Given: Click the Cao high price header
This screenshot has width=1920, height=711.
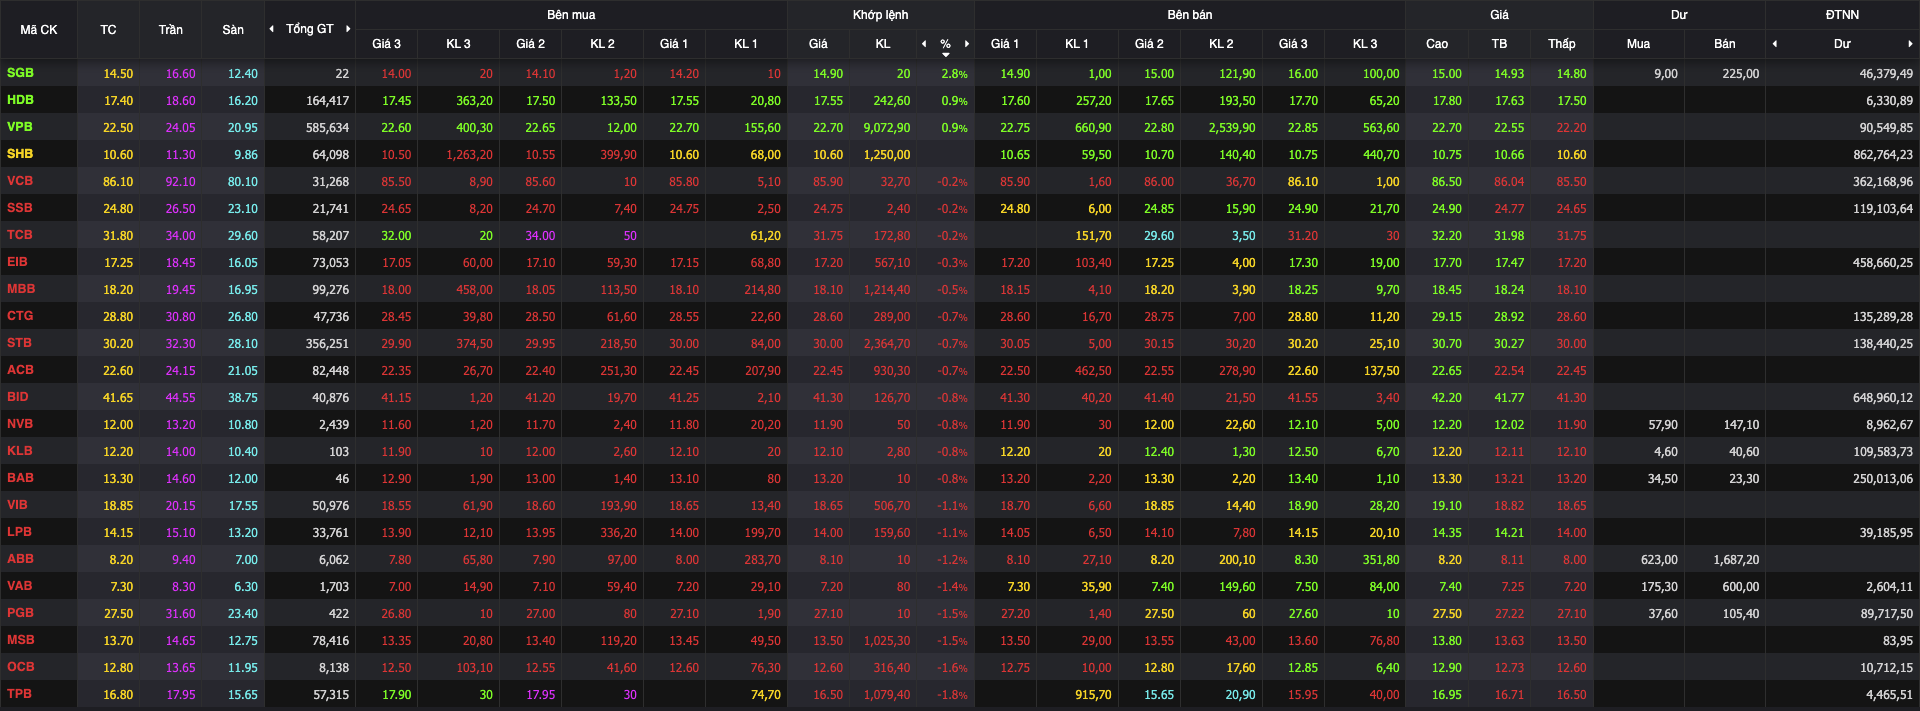Looking at the screenshot, I should (x=1437, y=44).
